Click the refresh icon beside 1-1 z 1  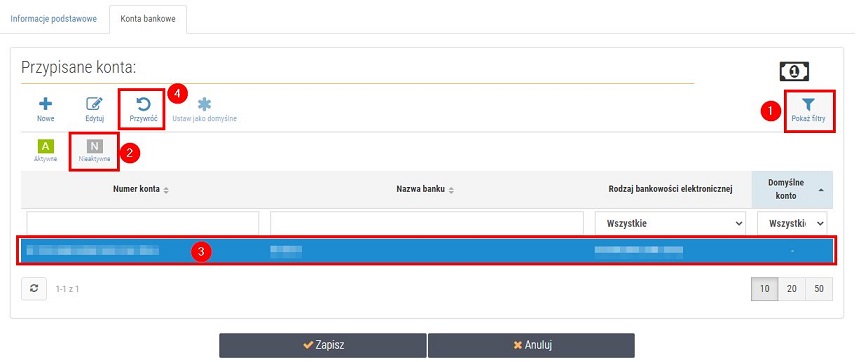(x=34, y=288)
